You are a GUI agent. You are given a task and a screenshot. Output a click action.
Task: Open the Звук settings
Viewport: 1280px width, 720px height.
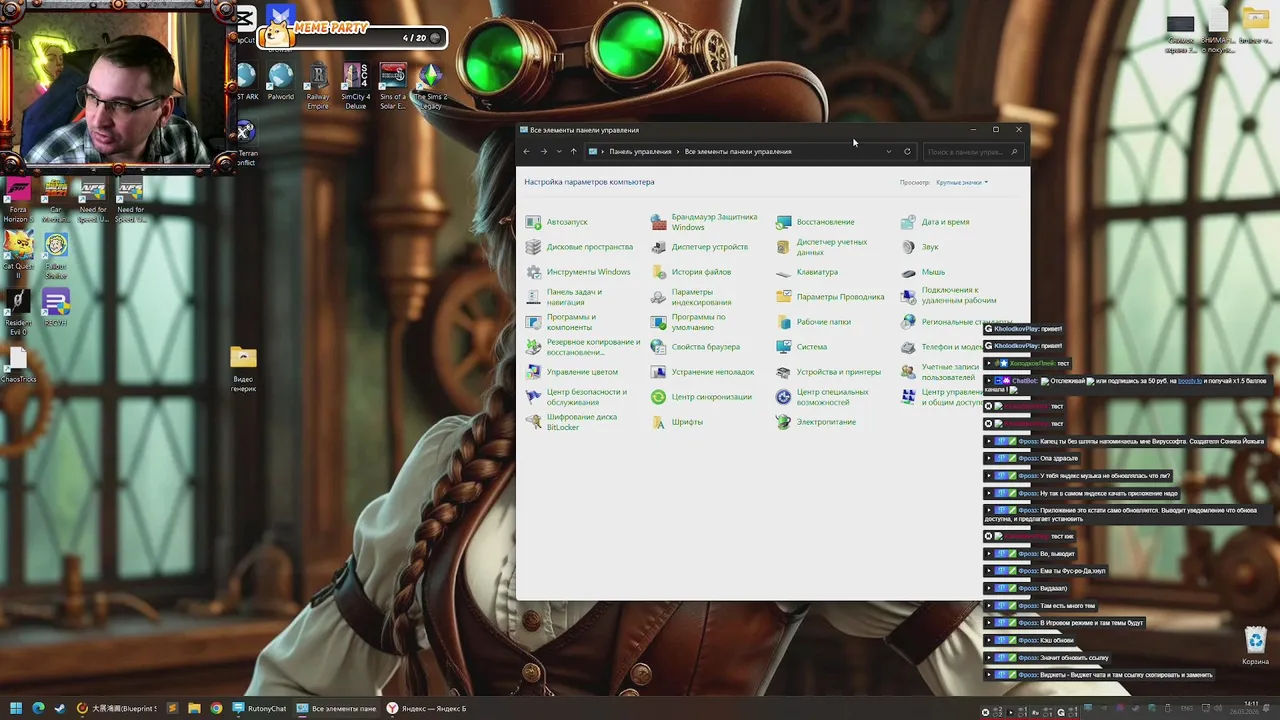tap(920, 247)
